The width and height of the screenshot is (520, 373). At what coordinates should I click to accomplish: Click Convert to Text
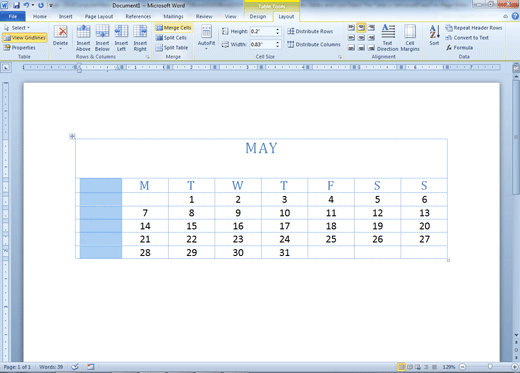pos(467,38)
